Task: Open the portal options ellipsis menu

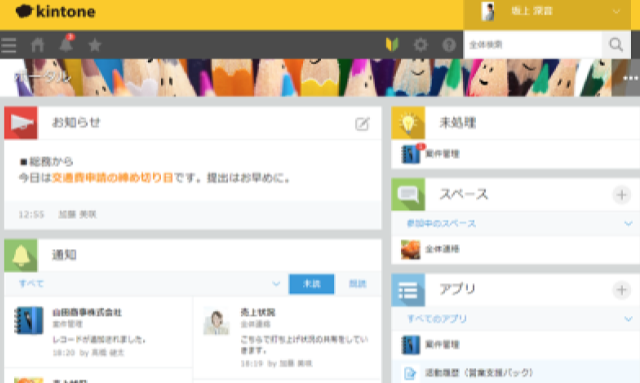Action: coord(630,78)
